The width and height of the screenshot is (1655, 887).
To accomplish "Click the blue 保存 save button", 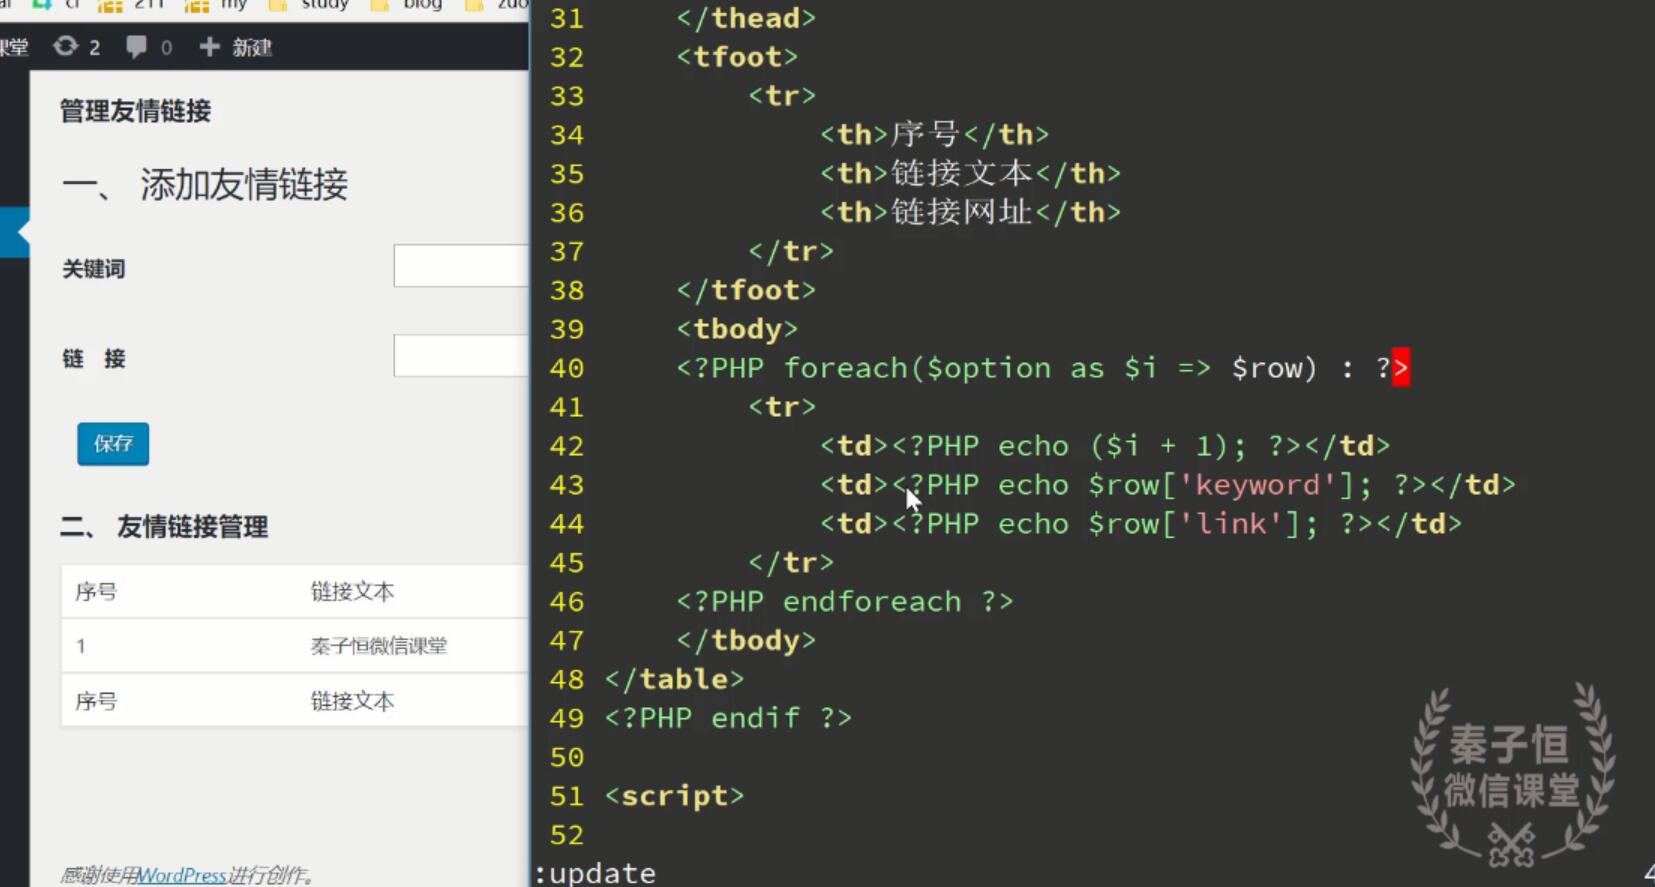I will tap(113, 444).
